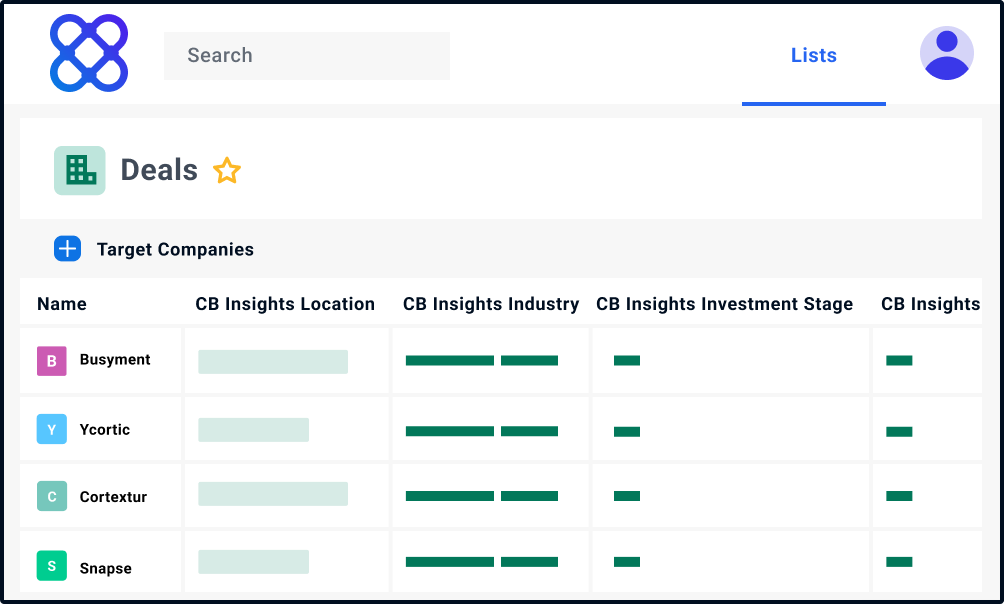Add a new Target Companies entry
This screenshot has height=604, width=1004.
(67, 249)
